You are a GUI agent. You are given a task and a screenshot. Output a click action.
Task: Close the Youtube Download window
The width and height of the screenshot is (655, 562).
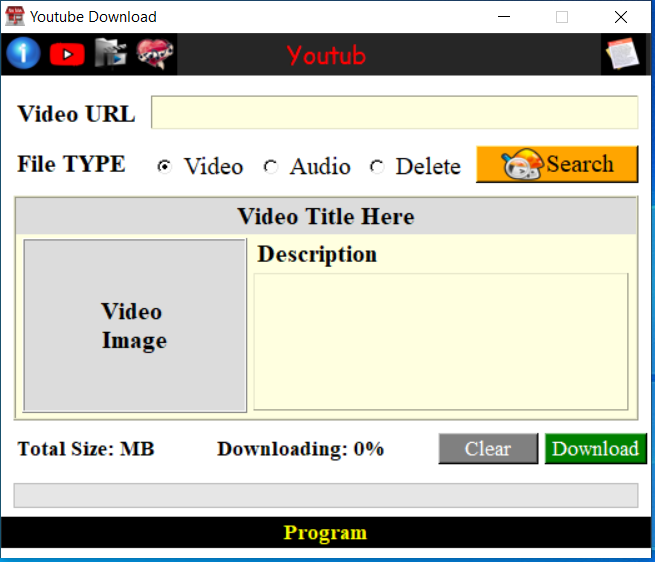[x=621, y=17]
